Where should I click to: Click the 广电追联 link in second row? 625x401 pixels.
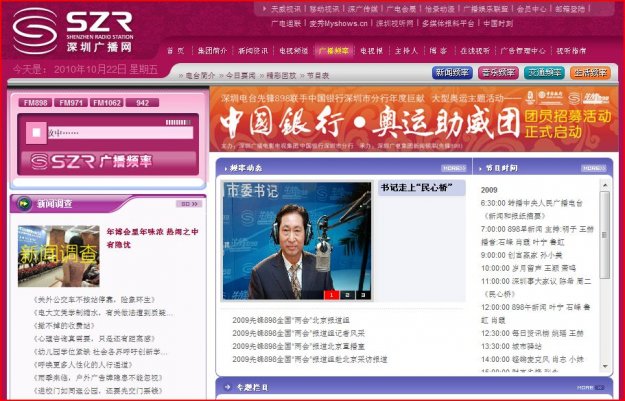point(286,23)
